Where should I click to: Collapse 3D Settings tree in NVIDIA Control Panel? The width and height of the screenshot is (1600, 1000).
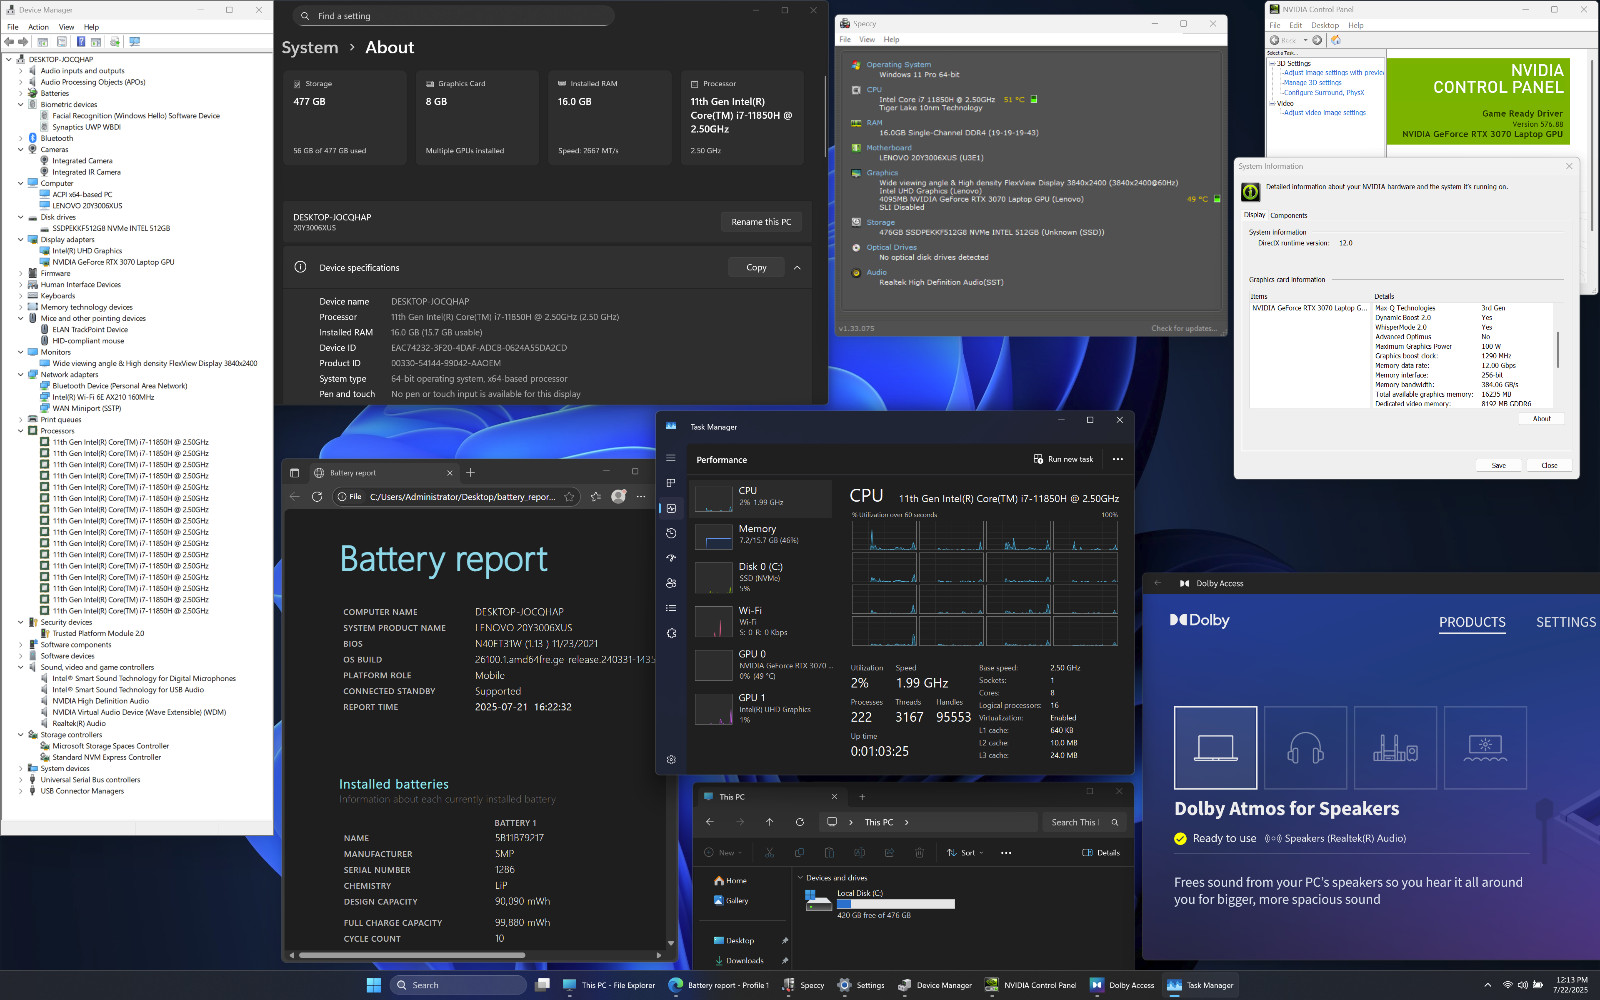pos(1272,63)
